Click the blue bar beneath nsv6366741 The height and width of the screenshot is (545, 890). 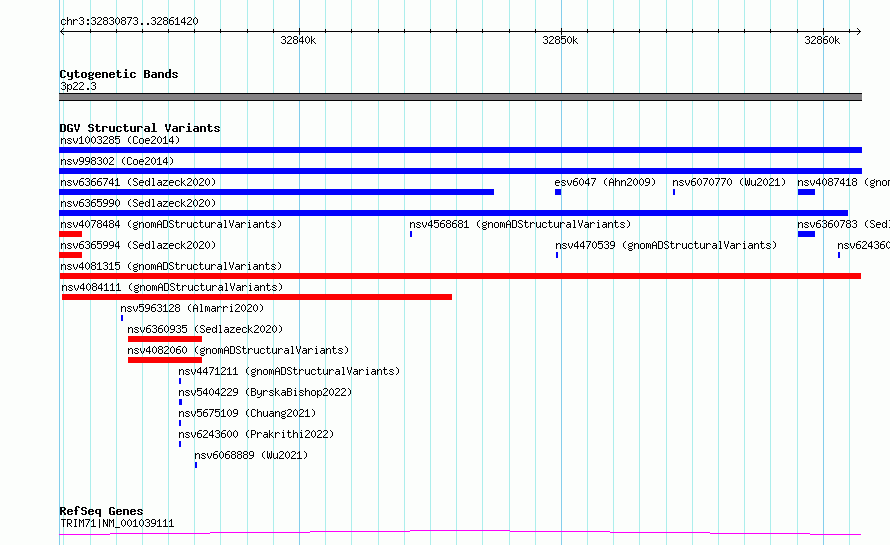[276, 192]
